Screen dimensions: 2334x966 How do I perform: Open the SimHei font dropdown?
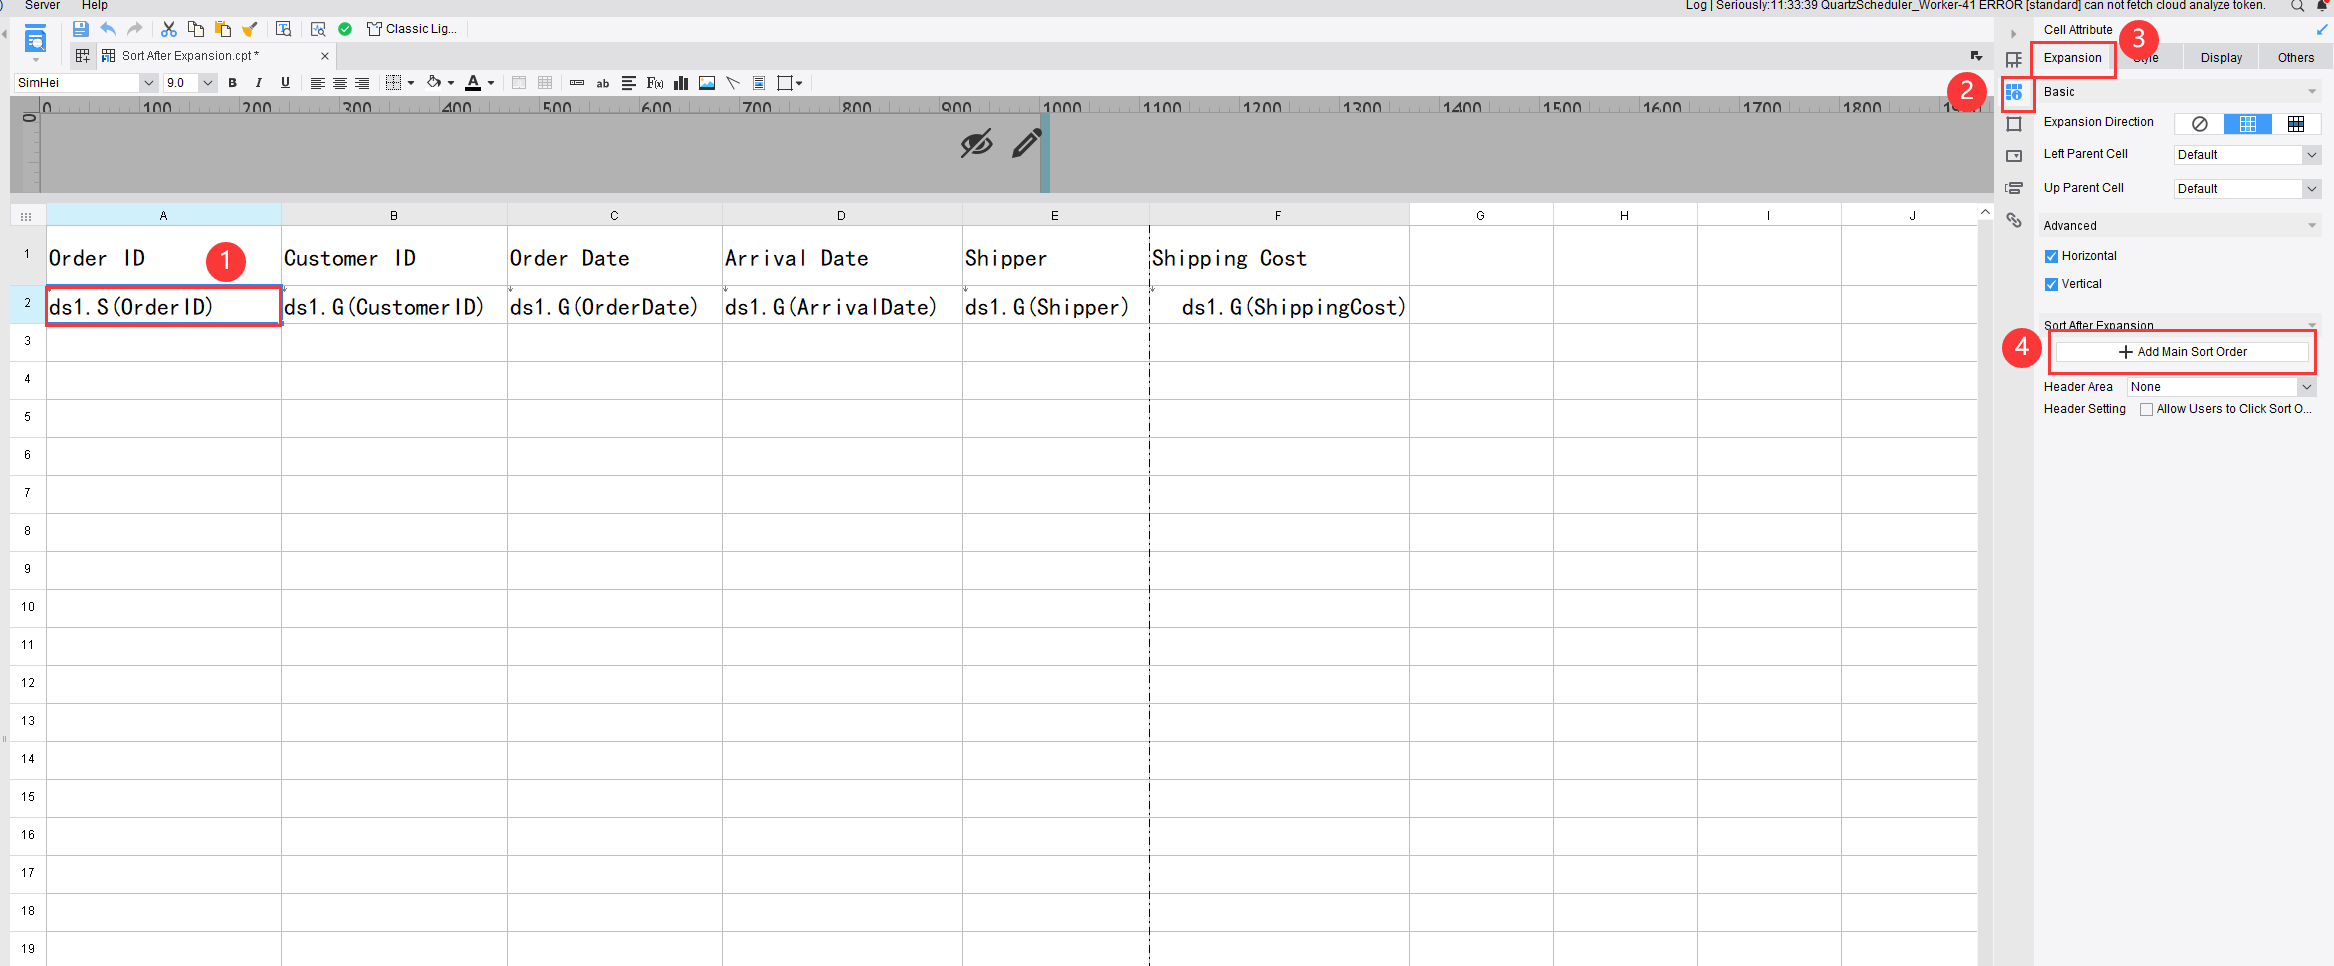[x=147, y=82]
